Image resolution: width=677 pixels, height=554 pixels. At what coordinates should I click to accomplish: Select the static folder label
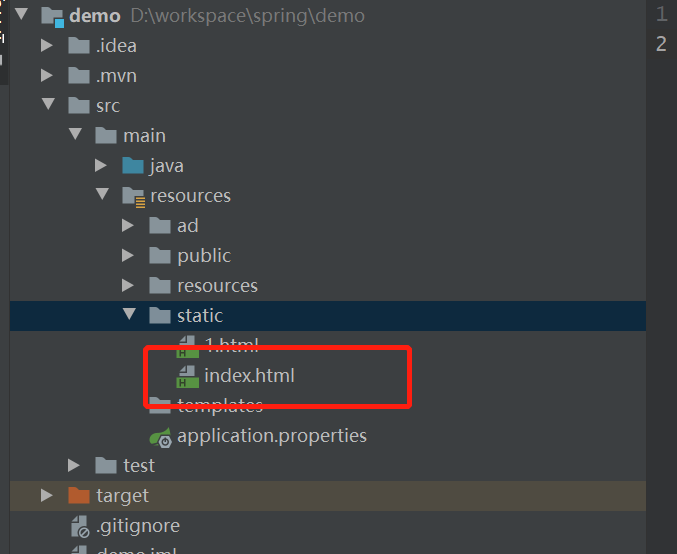200,316
